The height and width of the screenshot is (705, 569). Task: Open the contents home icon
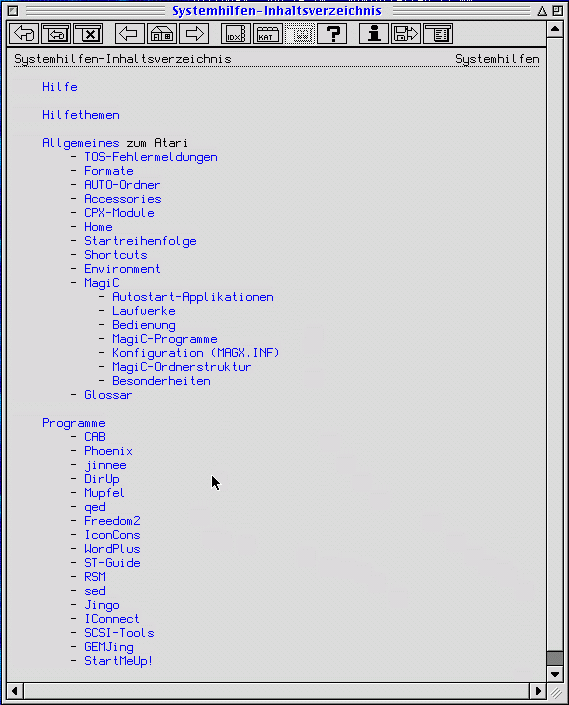(162, 34)
